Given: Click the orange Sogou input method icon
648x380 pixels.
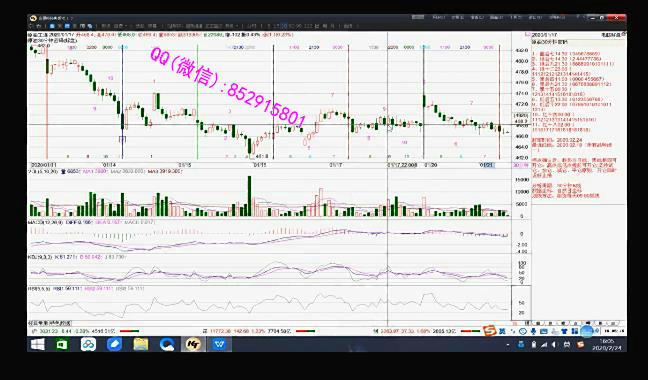Looking at the screenshot, I should (x=490, y=331).
